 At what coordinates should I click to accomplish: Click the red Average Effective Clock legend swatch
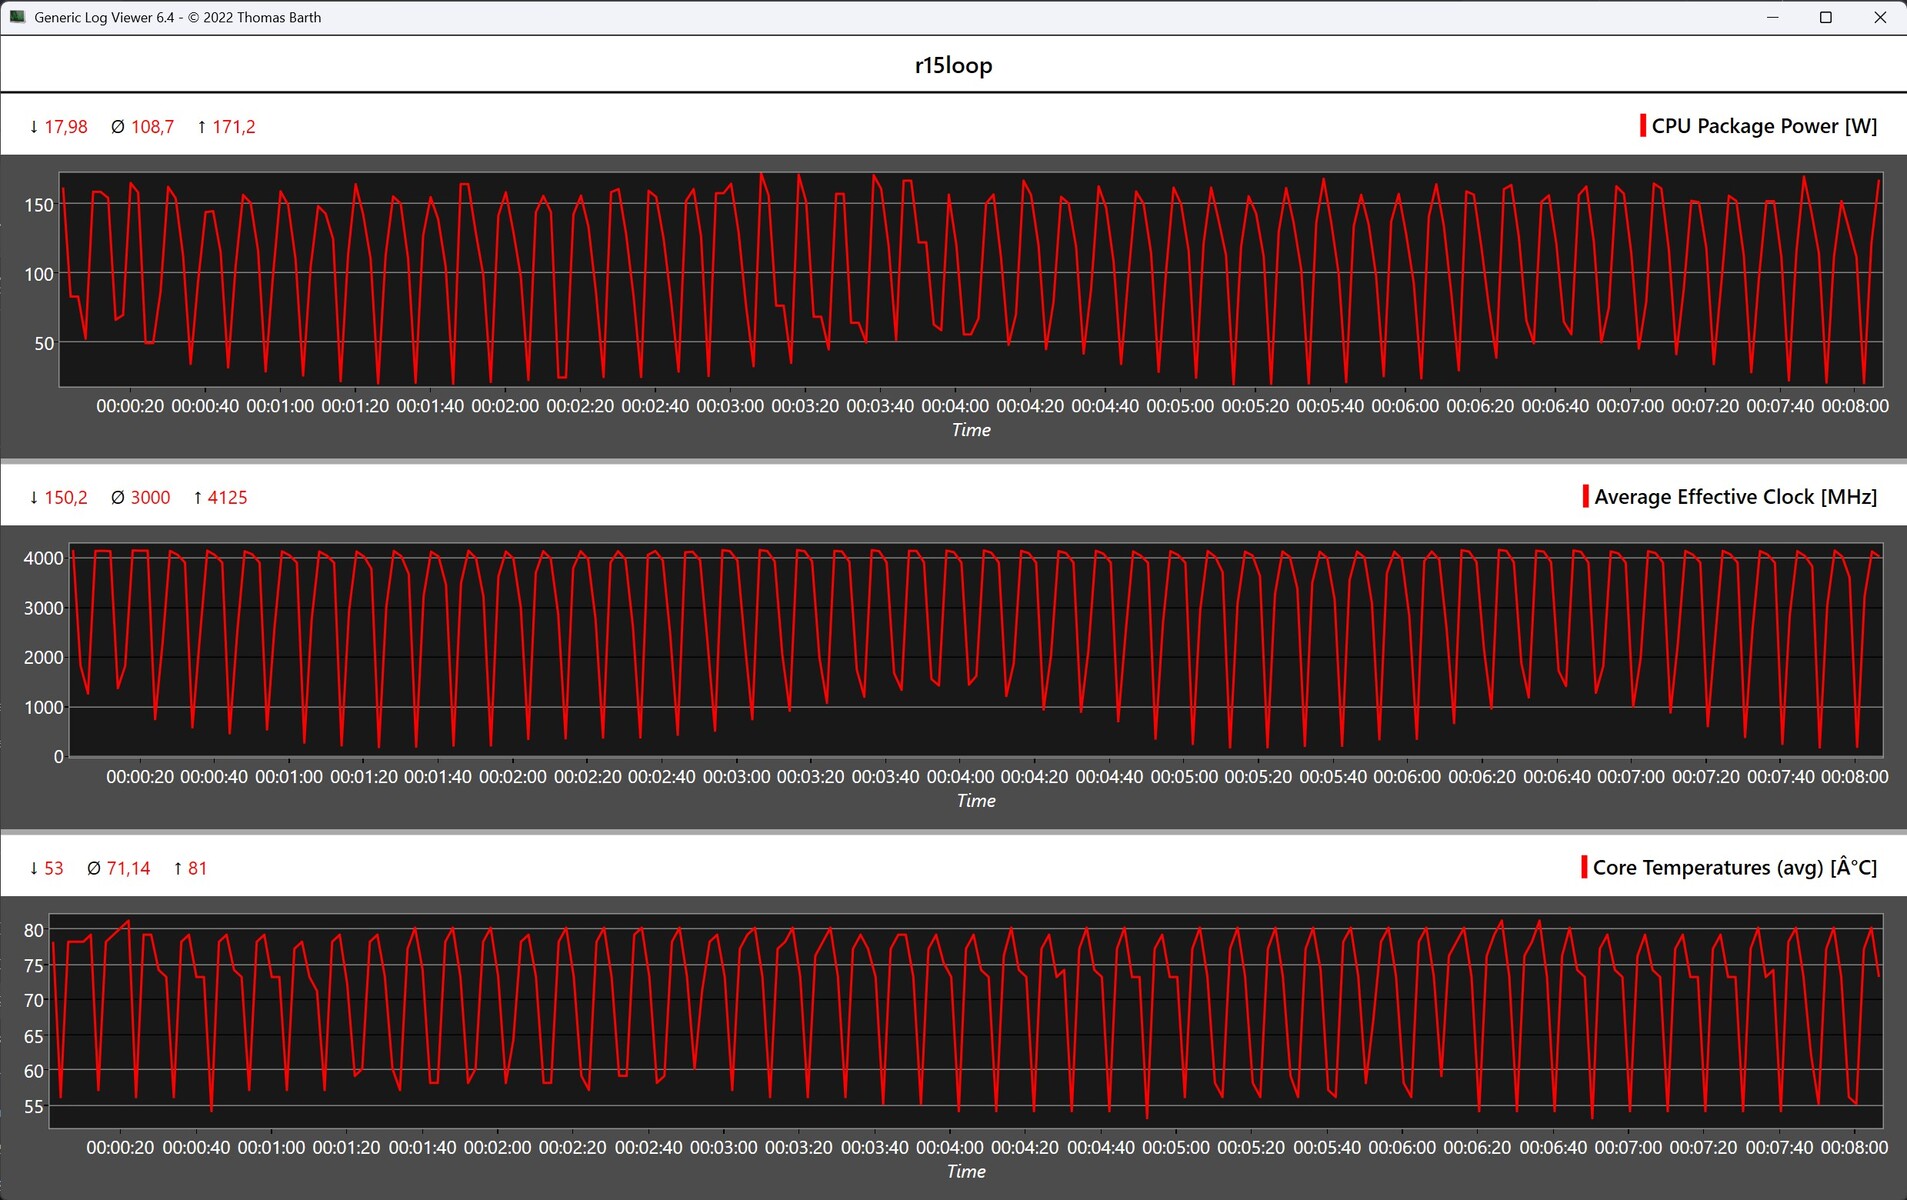pos(1585,497)
